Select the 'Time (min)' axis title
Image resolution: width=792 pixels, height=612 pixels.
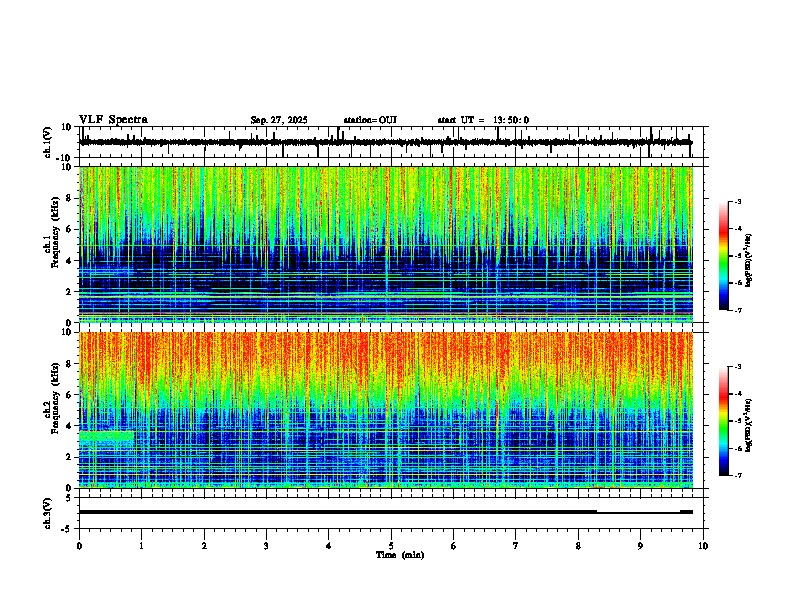click(400, 555)
